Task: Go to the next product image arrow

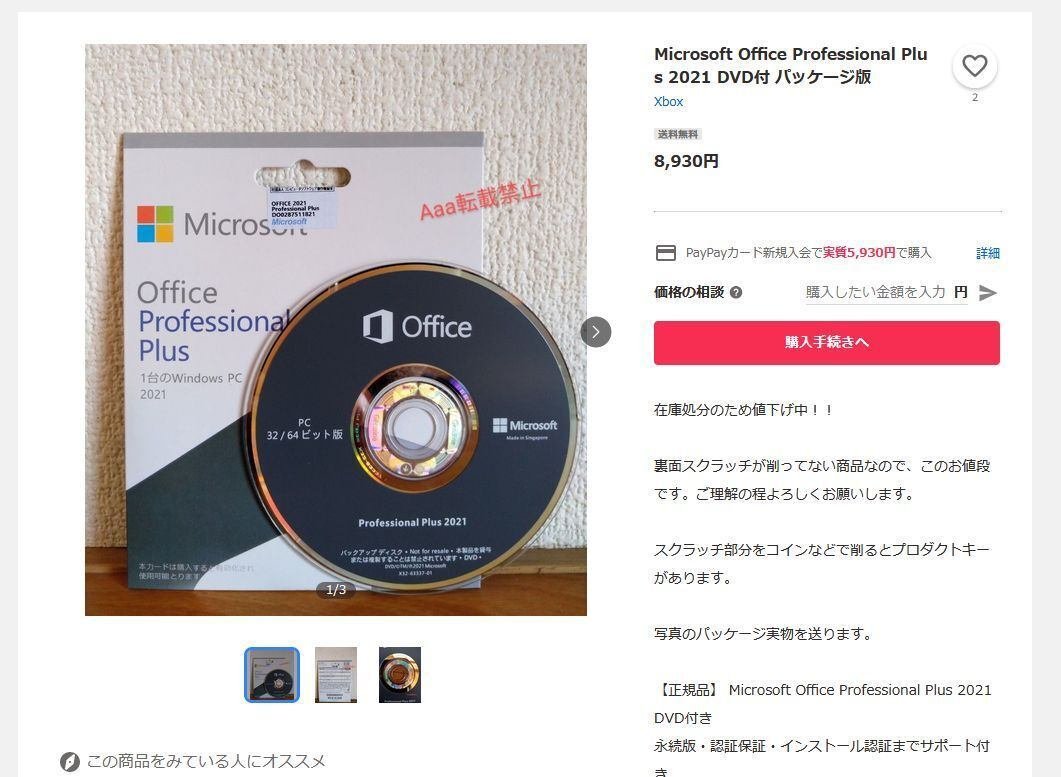Action: click(x=595, y=332)
